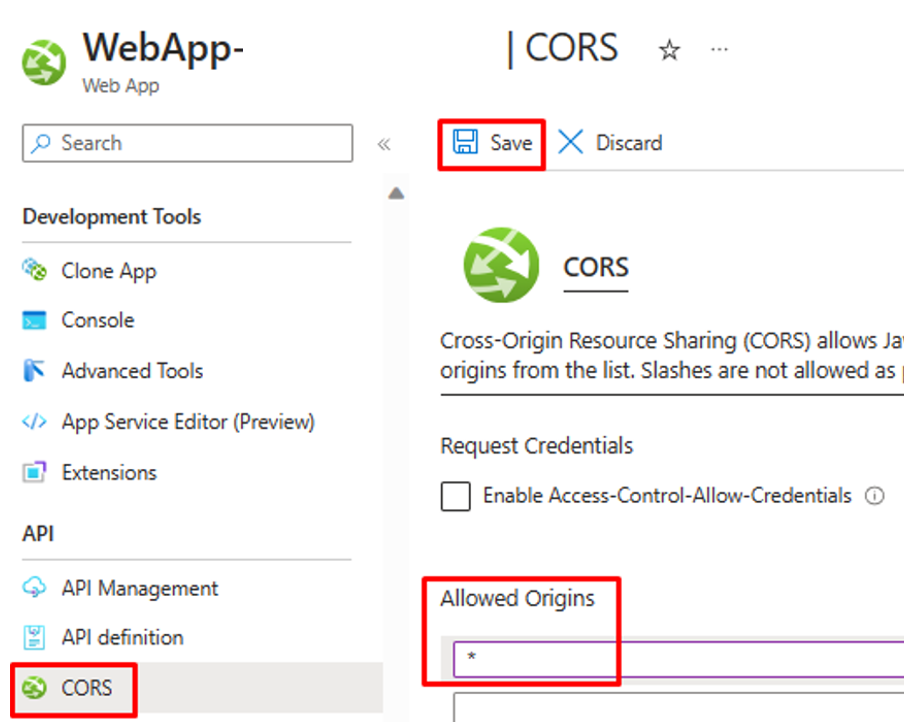Open the more options ellipsis menu
The width and height of the screenshot is (904, 722).
(719, 50)
